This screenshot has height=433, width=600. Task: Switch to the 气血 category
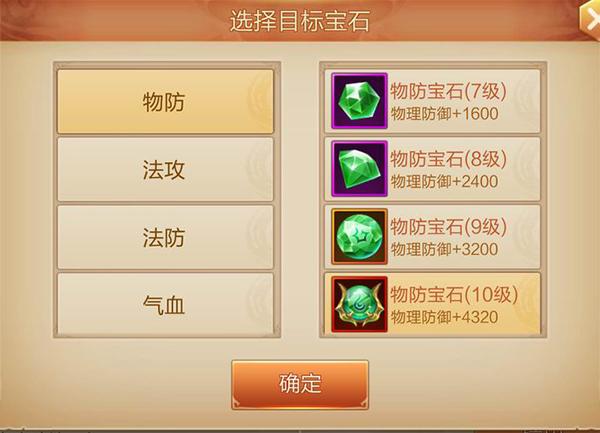coord(165,305)
